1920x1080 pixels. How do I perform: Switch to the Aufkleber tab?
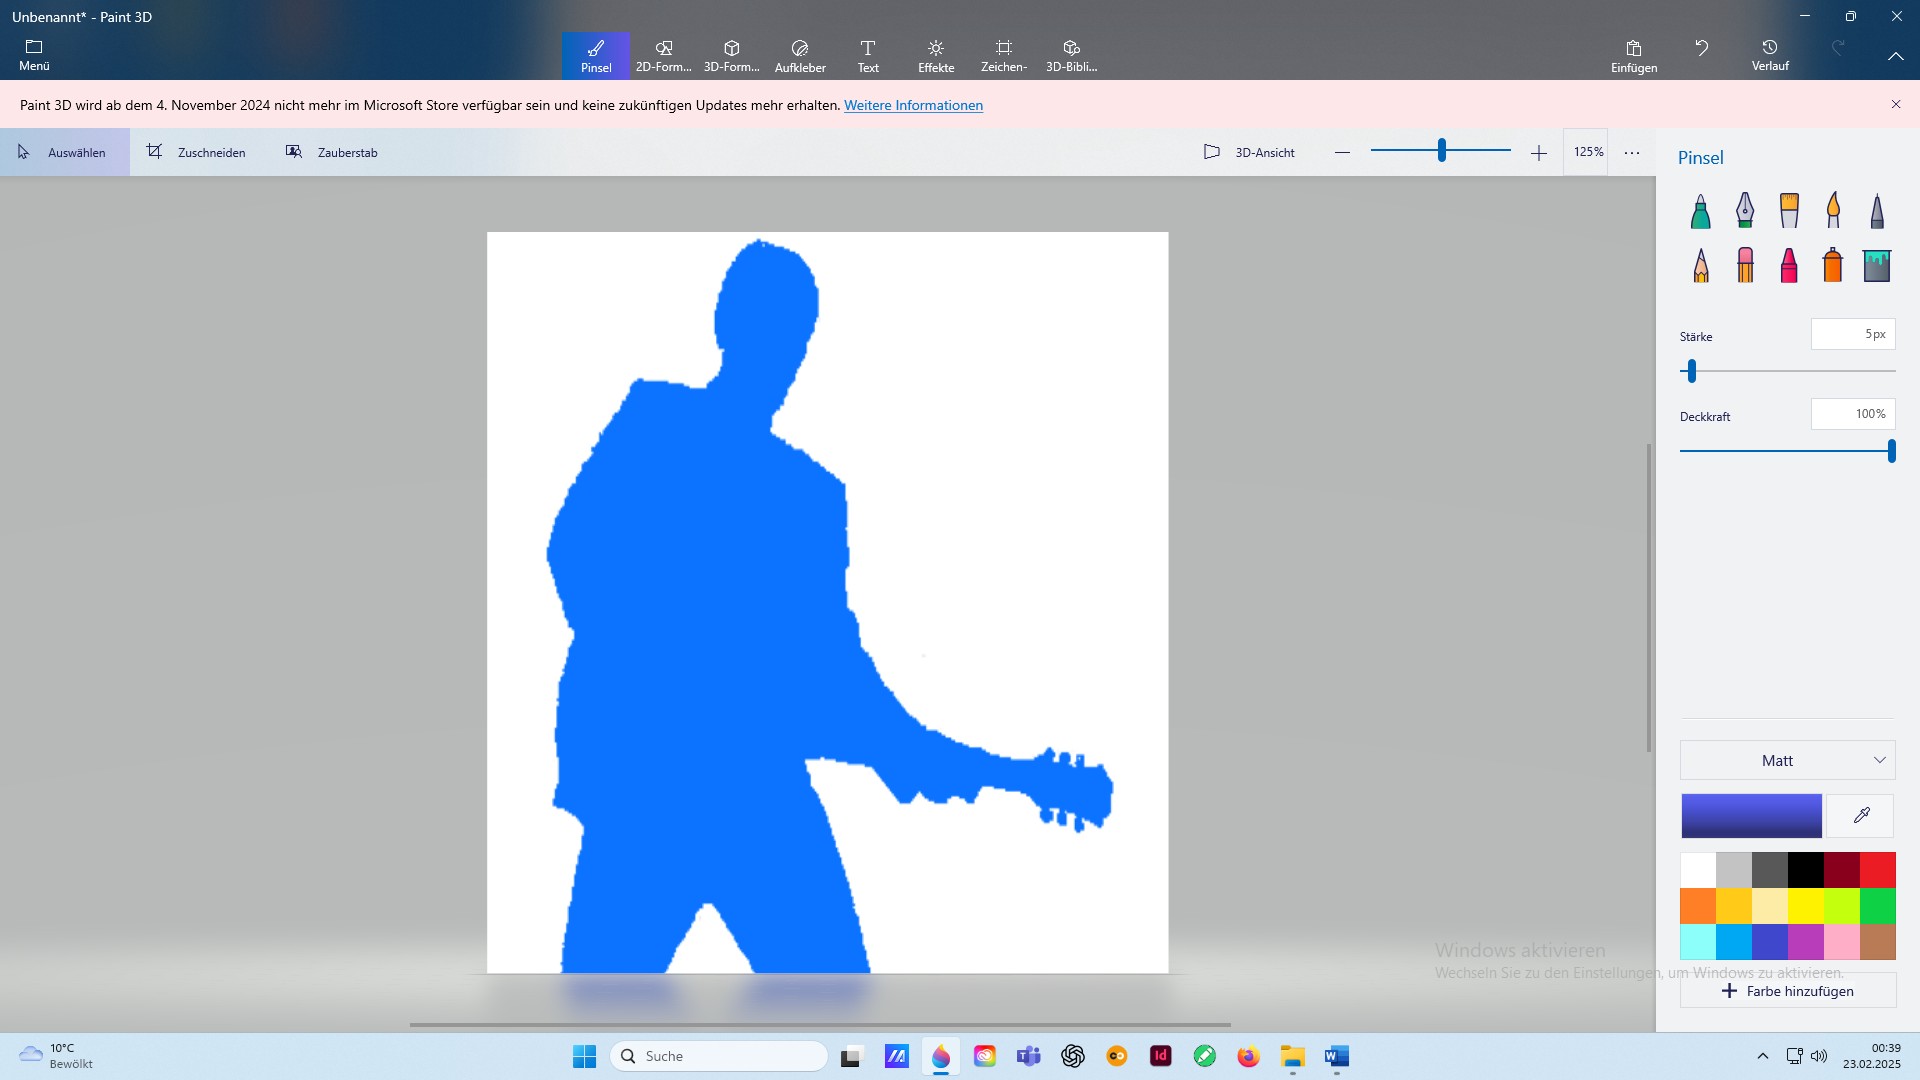point(800,55)
